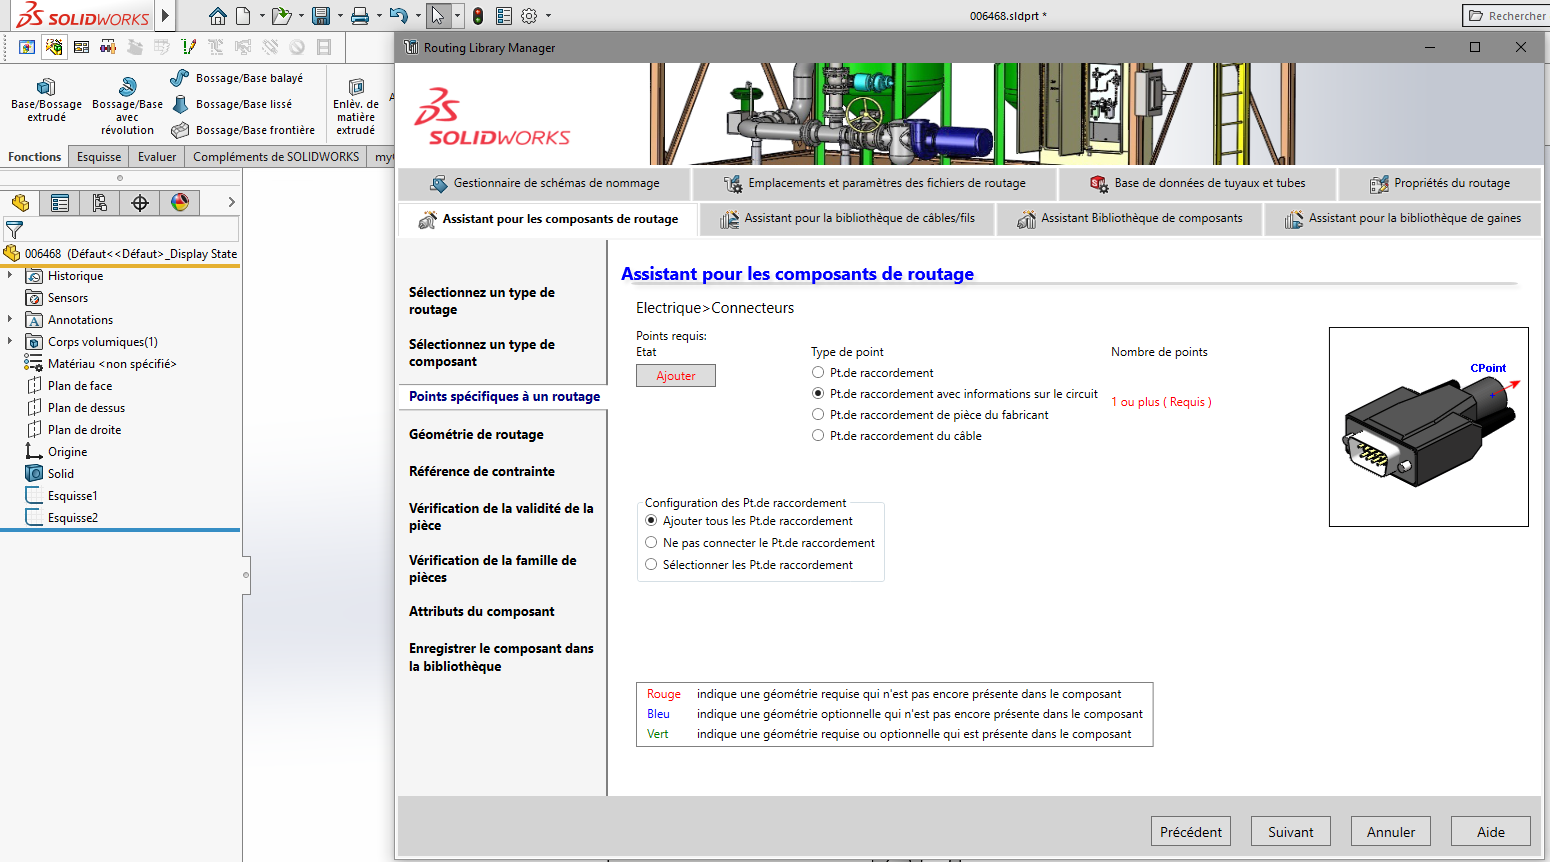Open the Undo dropdown arrow
This screenshot has width=1550, height=862.
coord(417,16)
